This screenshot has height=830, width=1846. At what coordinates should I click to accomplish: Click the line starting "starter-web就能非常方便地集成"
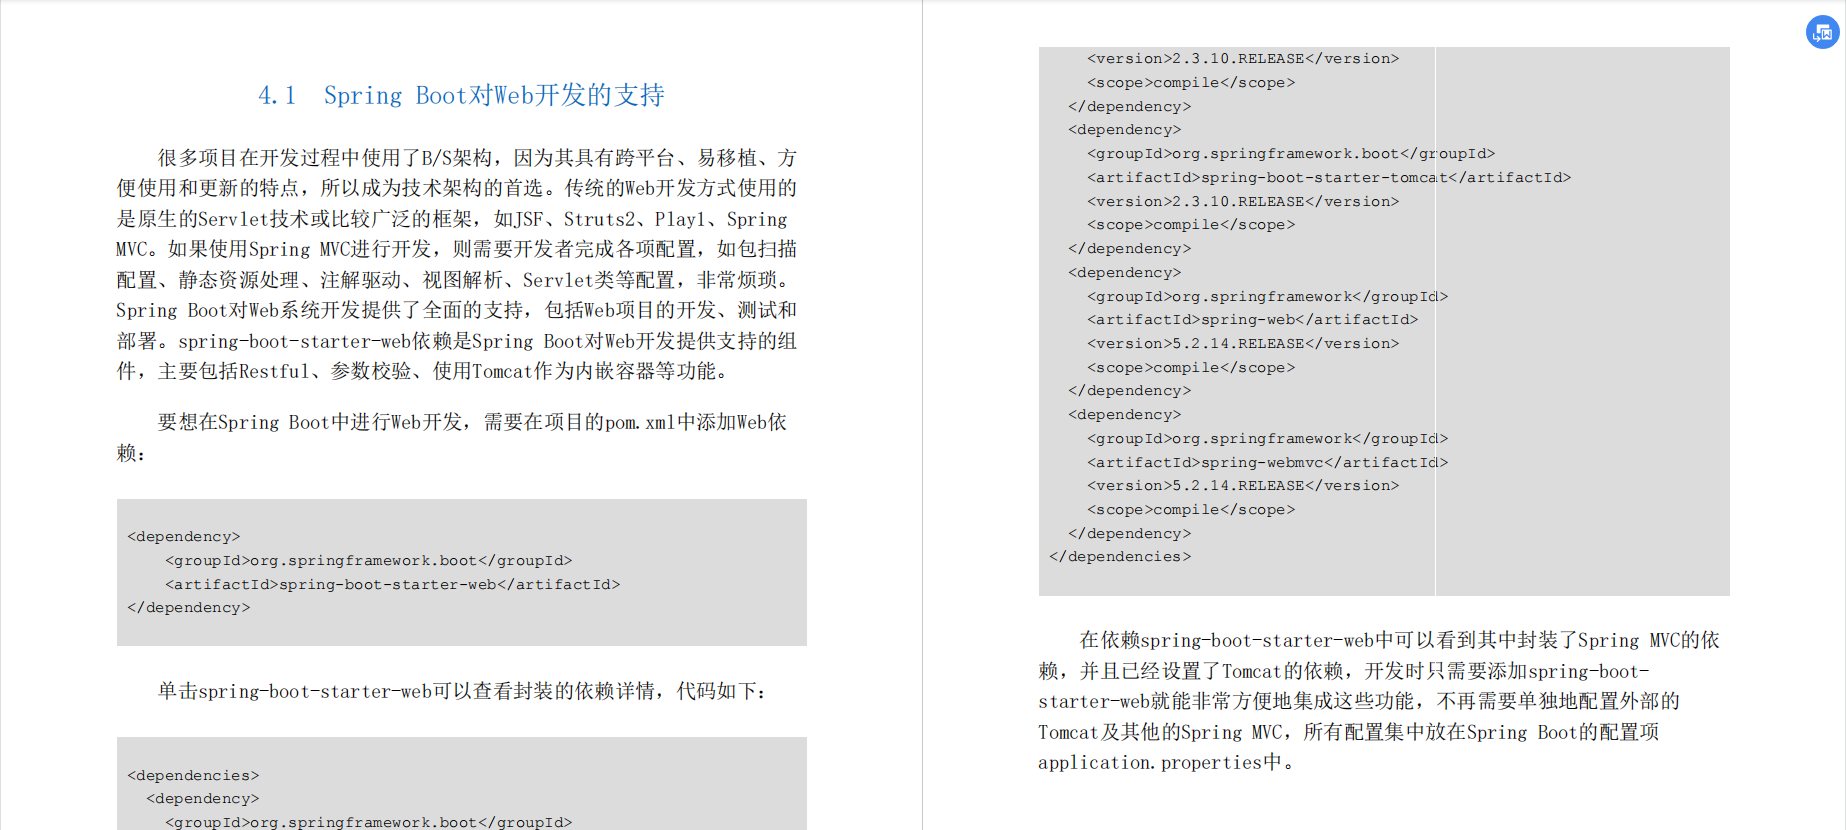tap(1359, 701)
